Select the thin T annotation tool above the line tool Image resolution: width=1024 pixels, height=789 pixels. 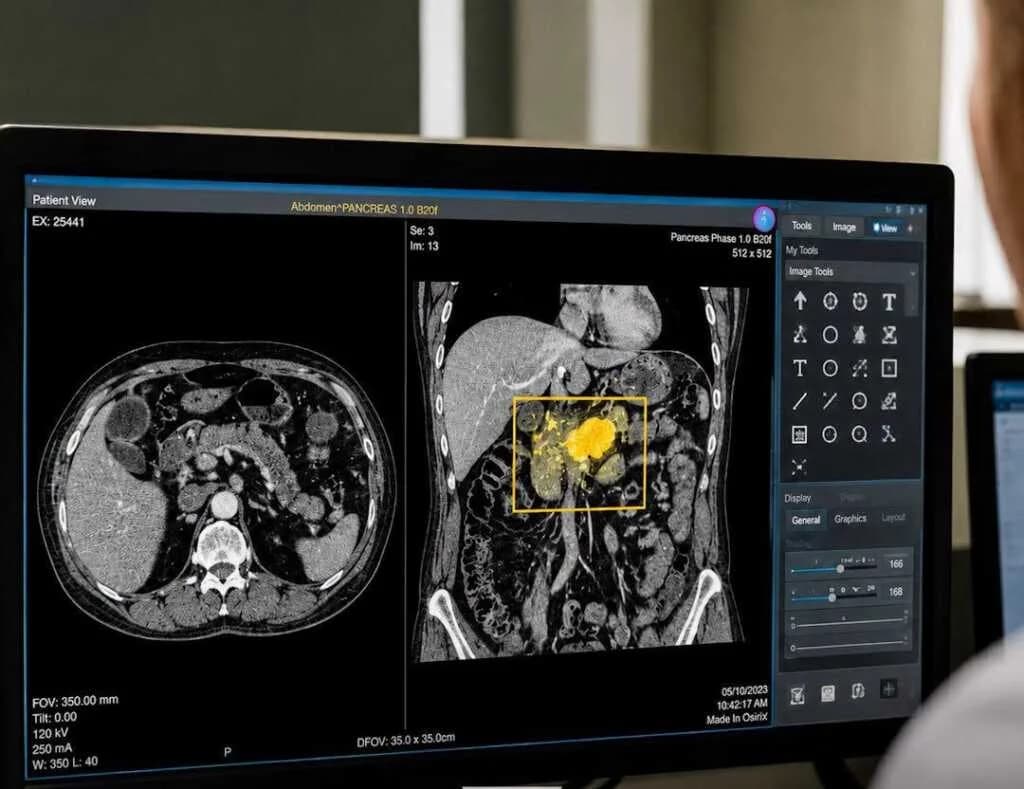pos(799,368)
